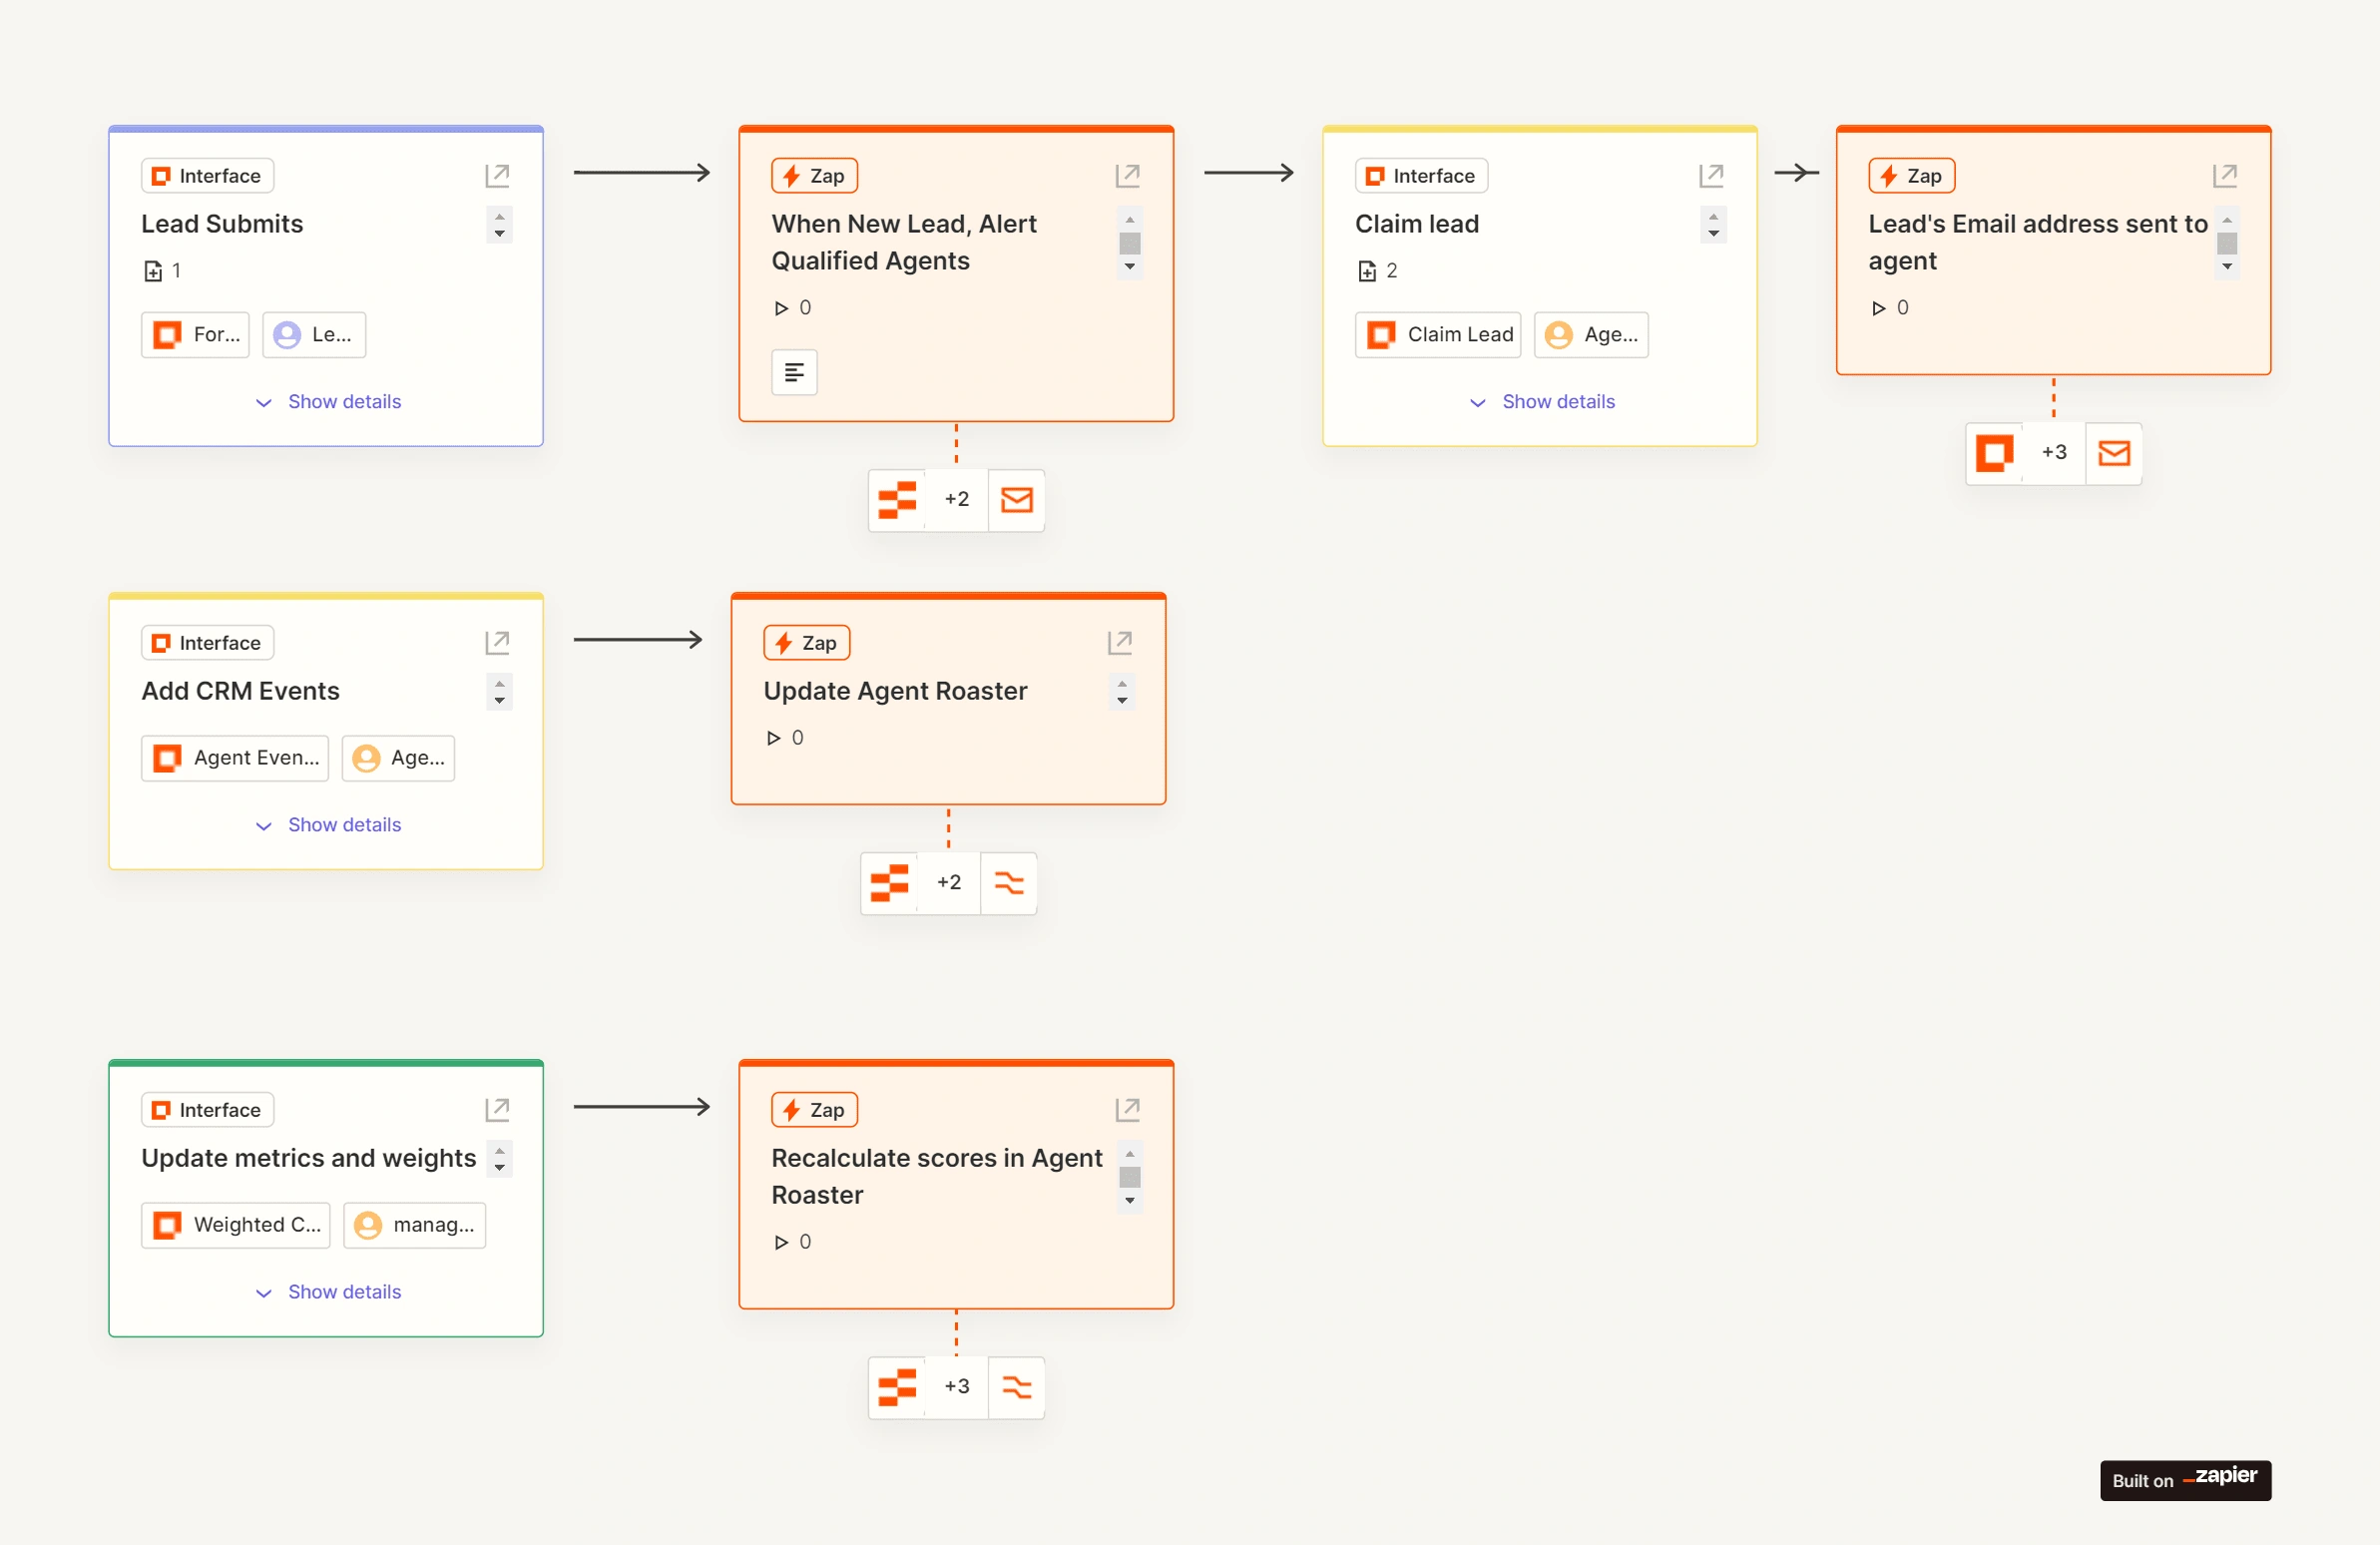
Task: Click the Interfaces icon below Lead's Email zap
Action: click(x=1994, y=452)
